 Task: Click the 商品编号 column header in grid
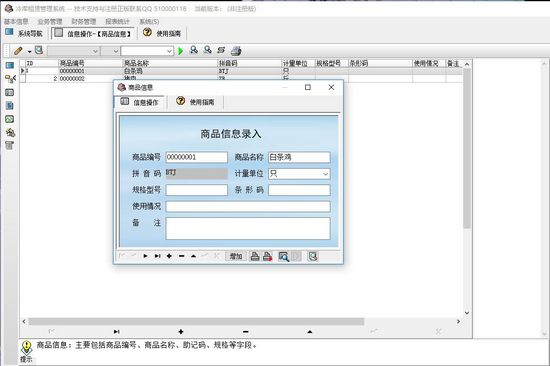point(90,63)
